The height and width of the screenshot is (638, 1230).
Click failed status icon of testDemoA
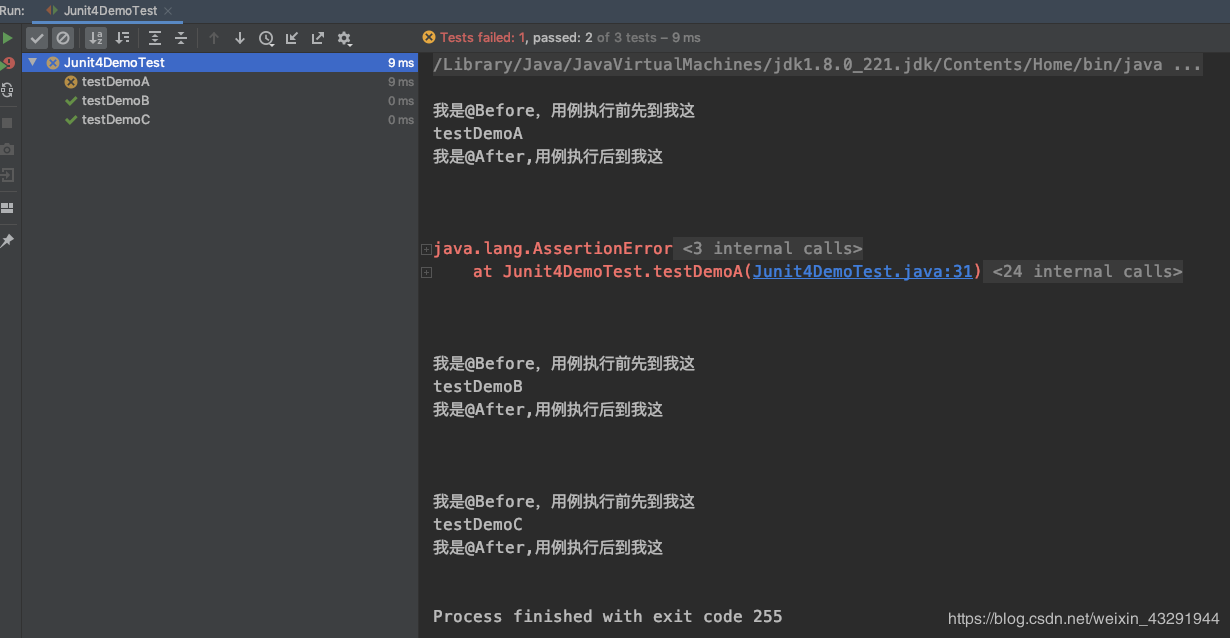click(x=71, y=82)
